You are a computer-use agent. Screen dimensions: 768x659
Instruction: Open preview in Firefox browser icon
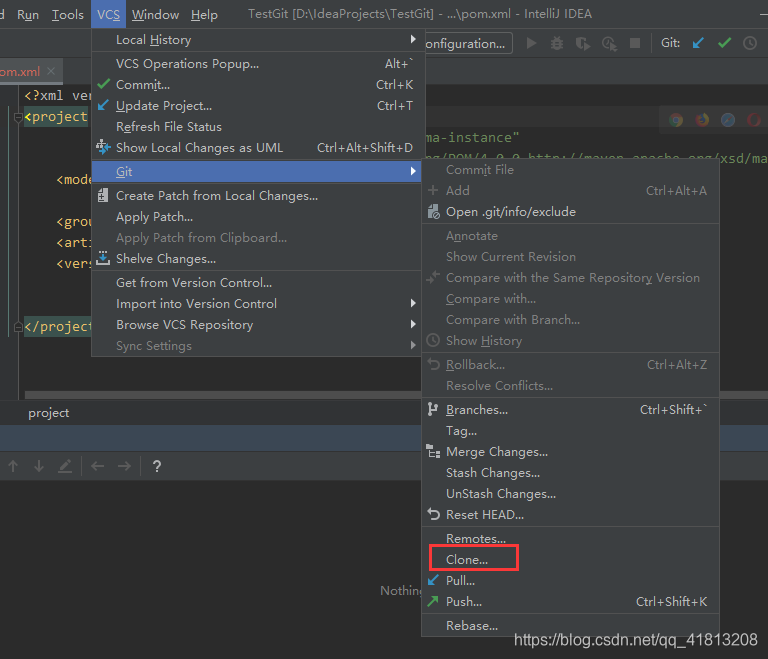point(702,120)
